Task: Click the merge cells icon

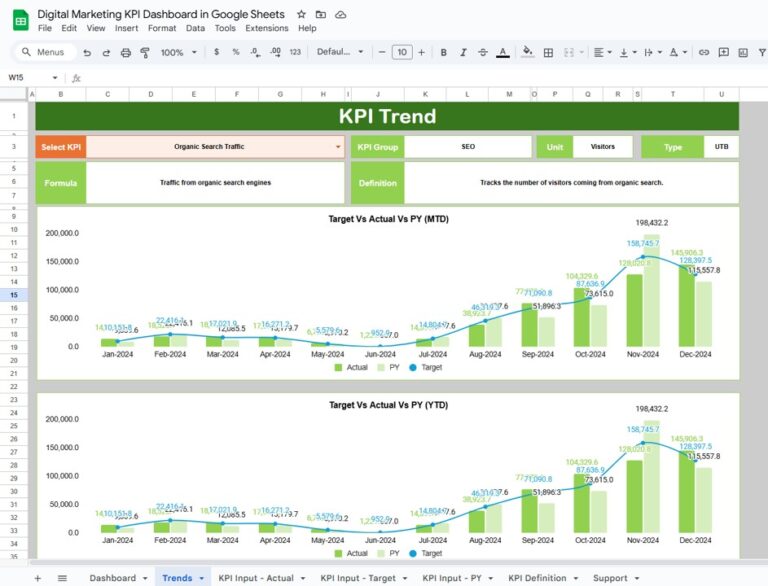Action: pos(569,52)
